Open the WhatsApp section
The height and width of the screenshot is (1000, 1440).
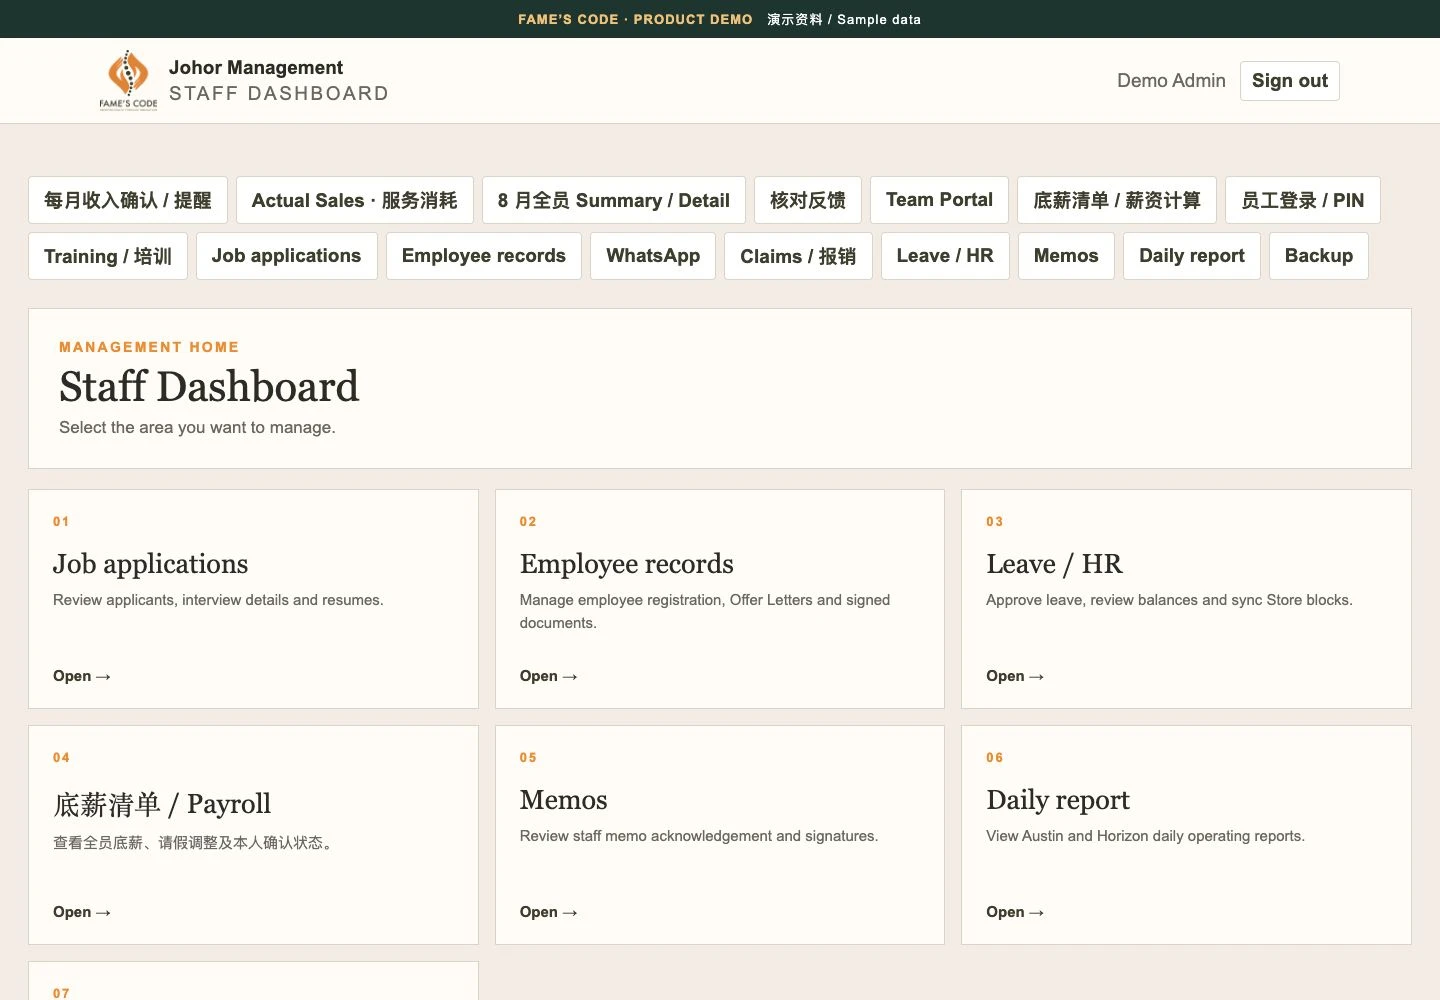653,256
